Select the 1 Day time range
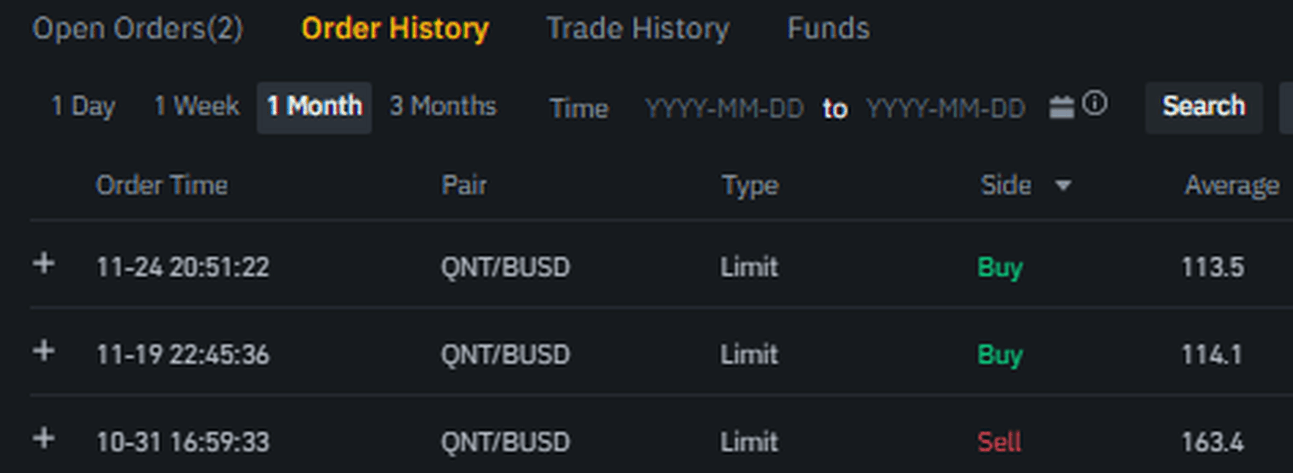 coord(83,107)
